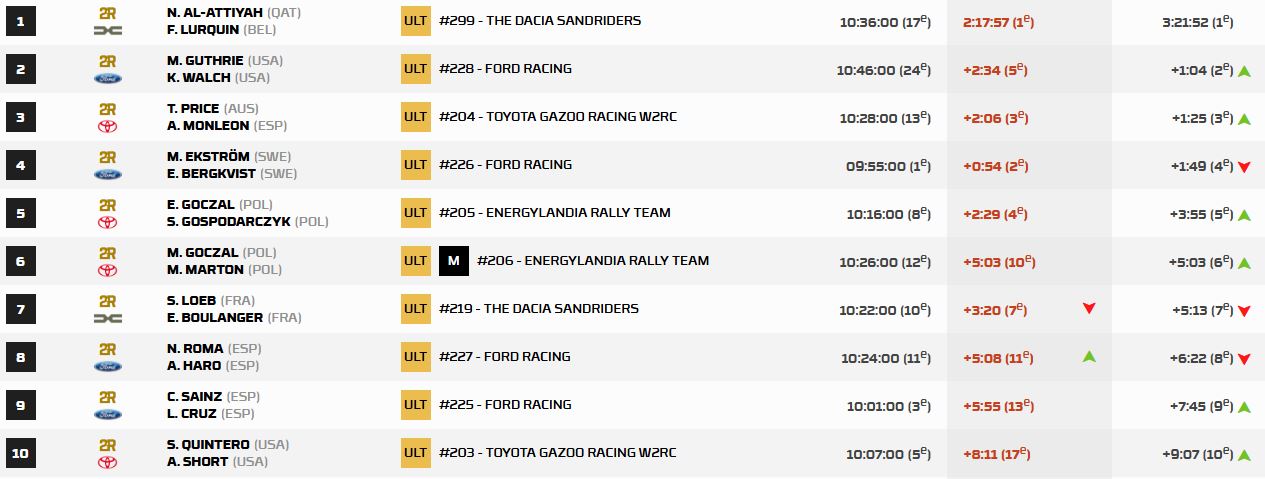Click the position 1 number badge
The height and width of the screenshot is (479, 1265).
click(x=20, y=21)
